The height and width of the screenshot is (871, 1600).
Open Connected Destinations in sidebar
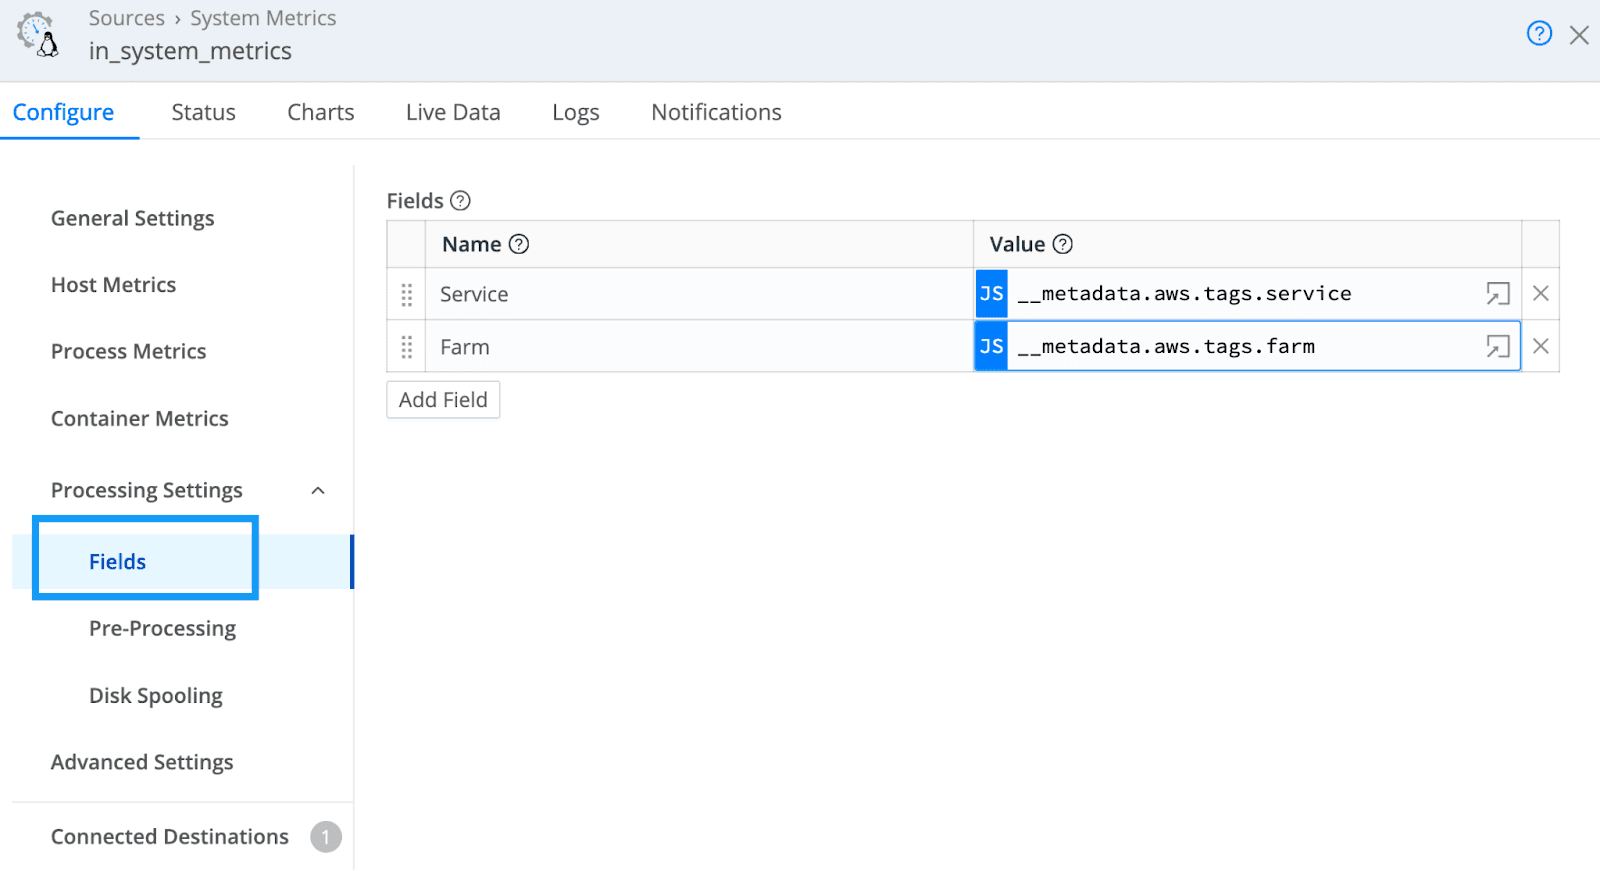170,837
